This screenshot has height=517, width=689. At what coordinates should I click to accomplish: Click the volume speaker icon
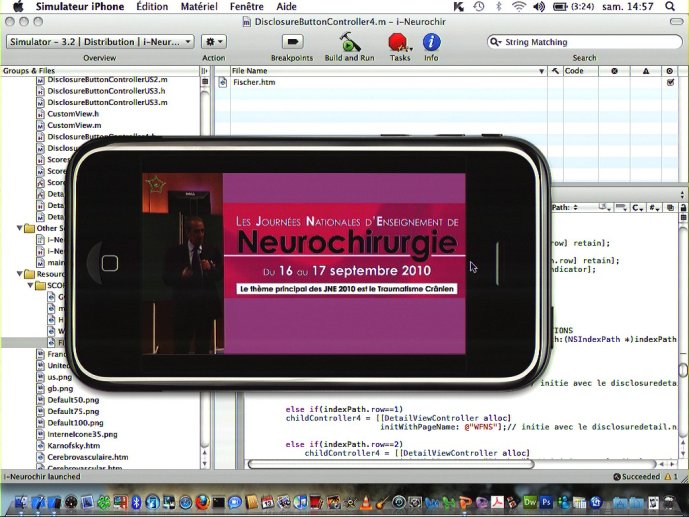[539, 7]
